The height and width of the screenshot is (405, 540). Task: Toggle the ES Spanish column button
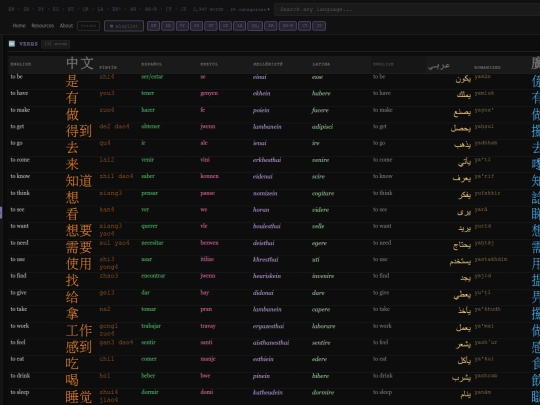(x=196, y=26)
